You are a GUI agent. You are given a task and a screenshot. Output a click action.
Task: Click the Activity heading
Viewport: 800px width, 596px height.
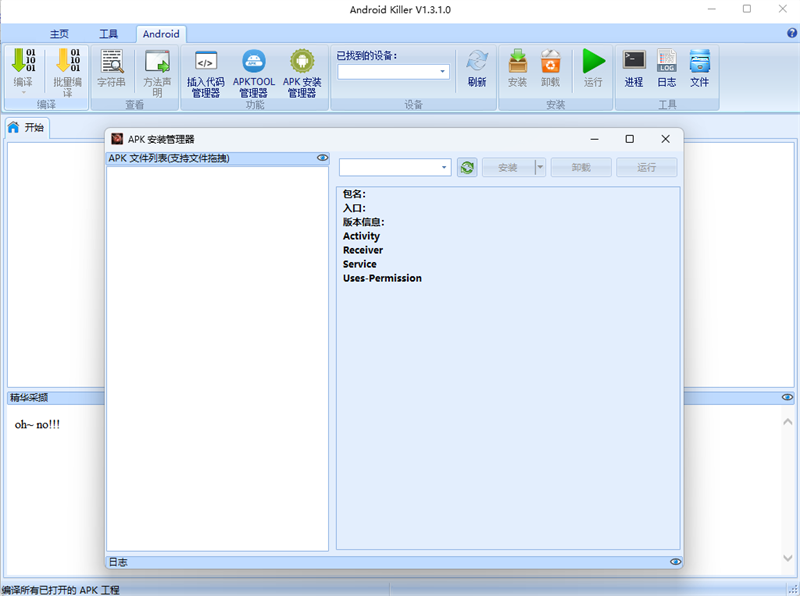click(x=361, y=236)
